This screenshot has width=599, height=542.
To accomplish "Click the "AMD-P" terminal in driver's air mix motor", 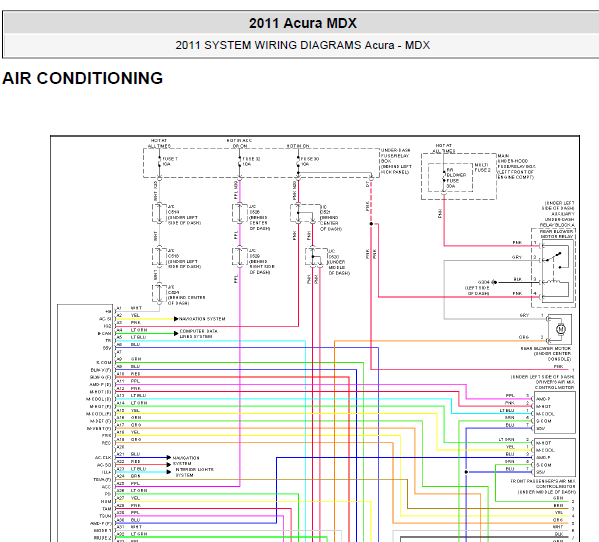I will coord(543,399).
